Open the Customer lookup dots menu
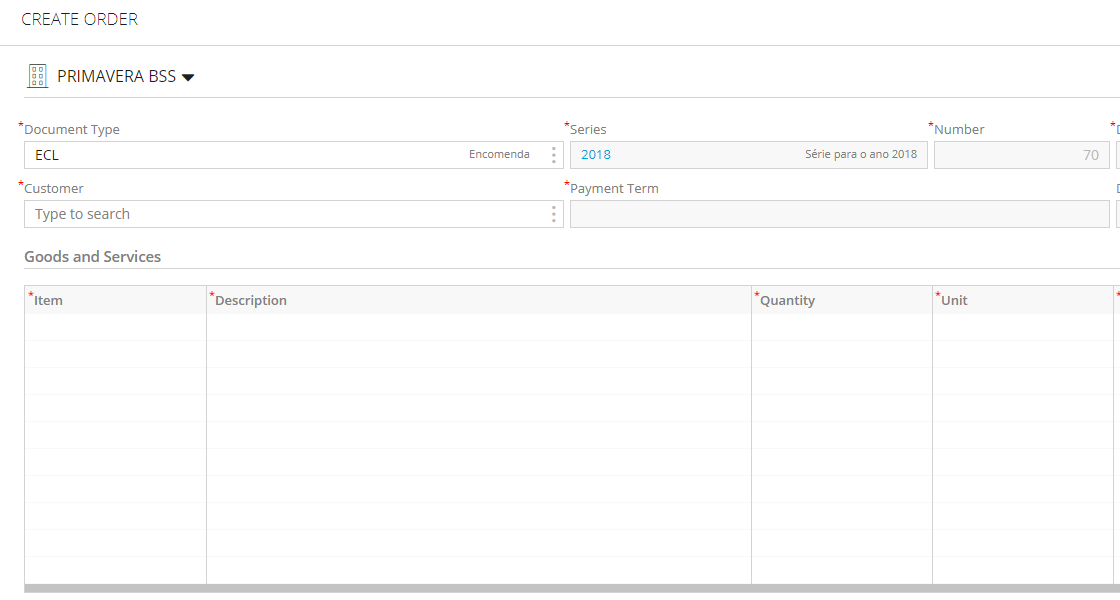The width and height of the screenshot is (1120, 600). click(x=554, y=214)
